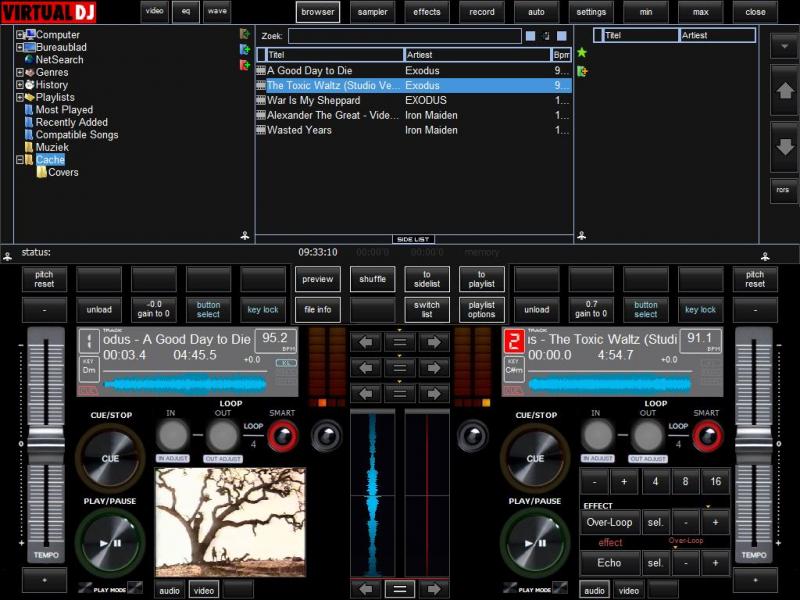Toggle SMART loop on the left deck
This screenshot has width=800, height=600.
[x=283, y=436]
